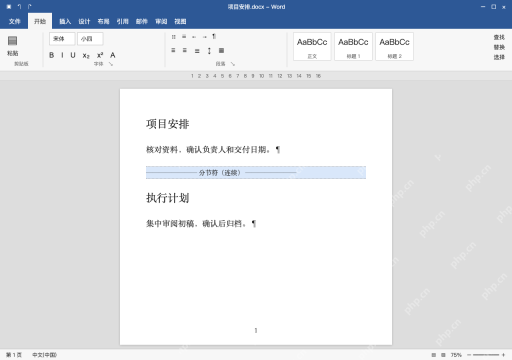
Task: Switch to the 插入 ribbon tab
Action: 65,21
